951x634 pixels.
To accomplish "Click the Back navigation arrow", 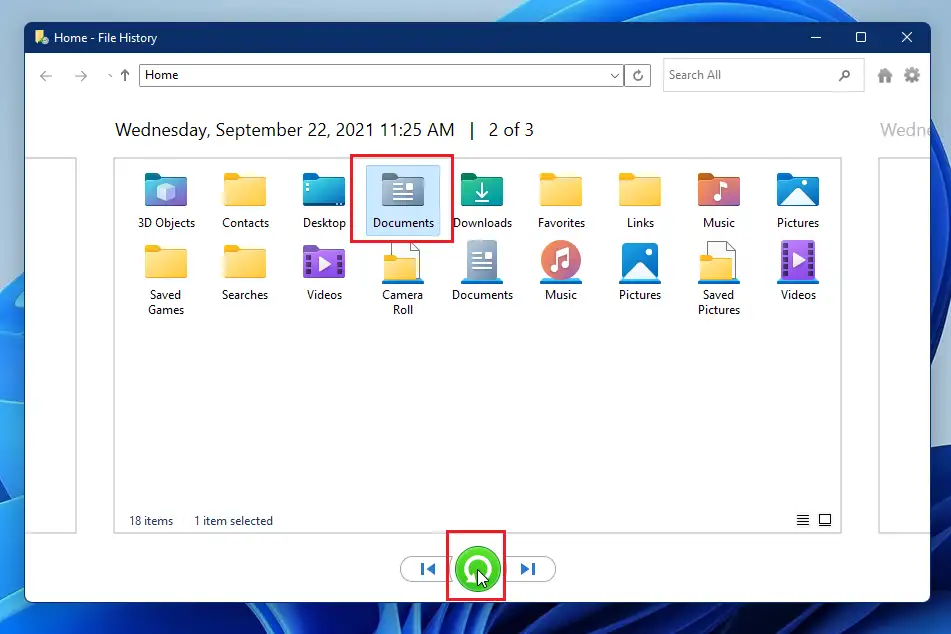I will coord(46,76).
